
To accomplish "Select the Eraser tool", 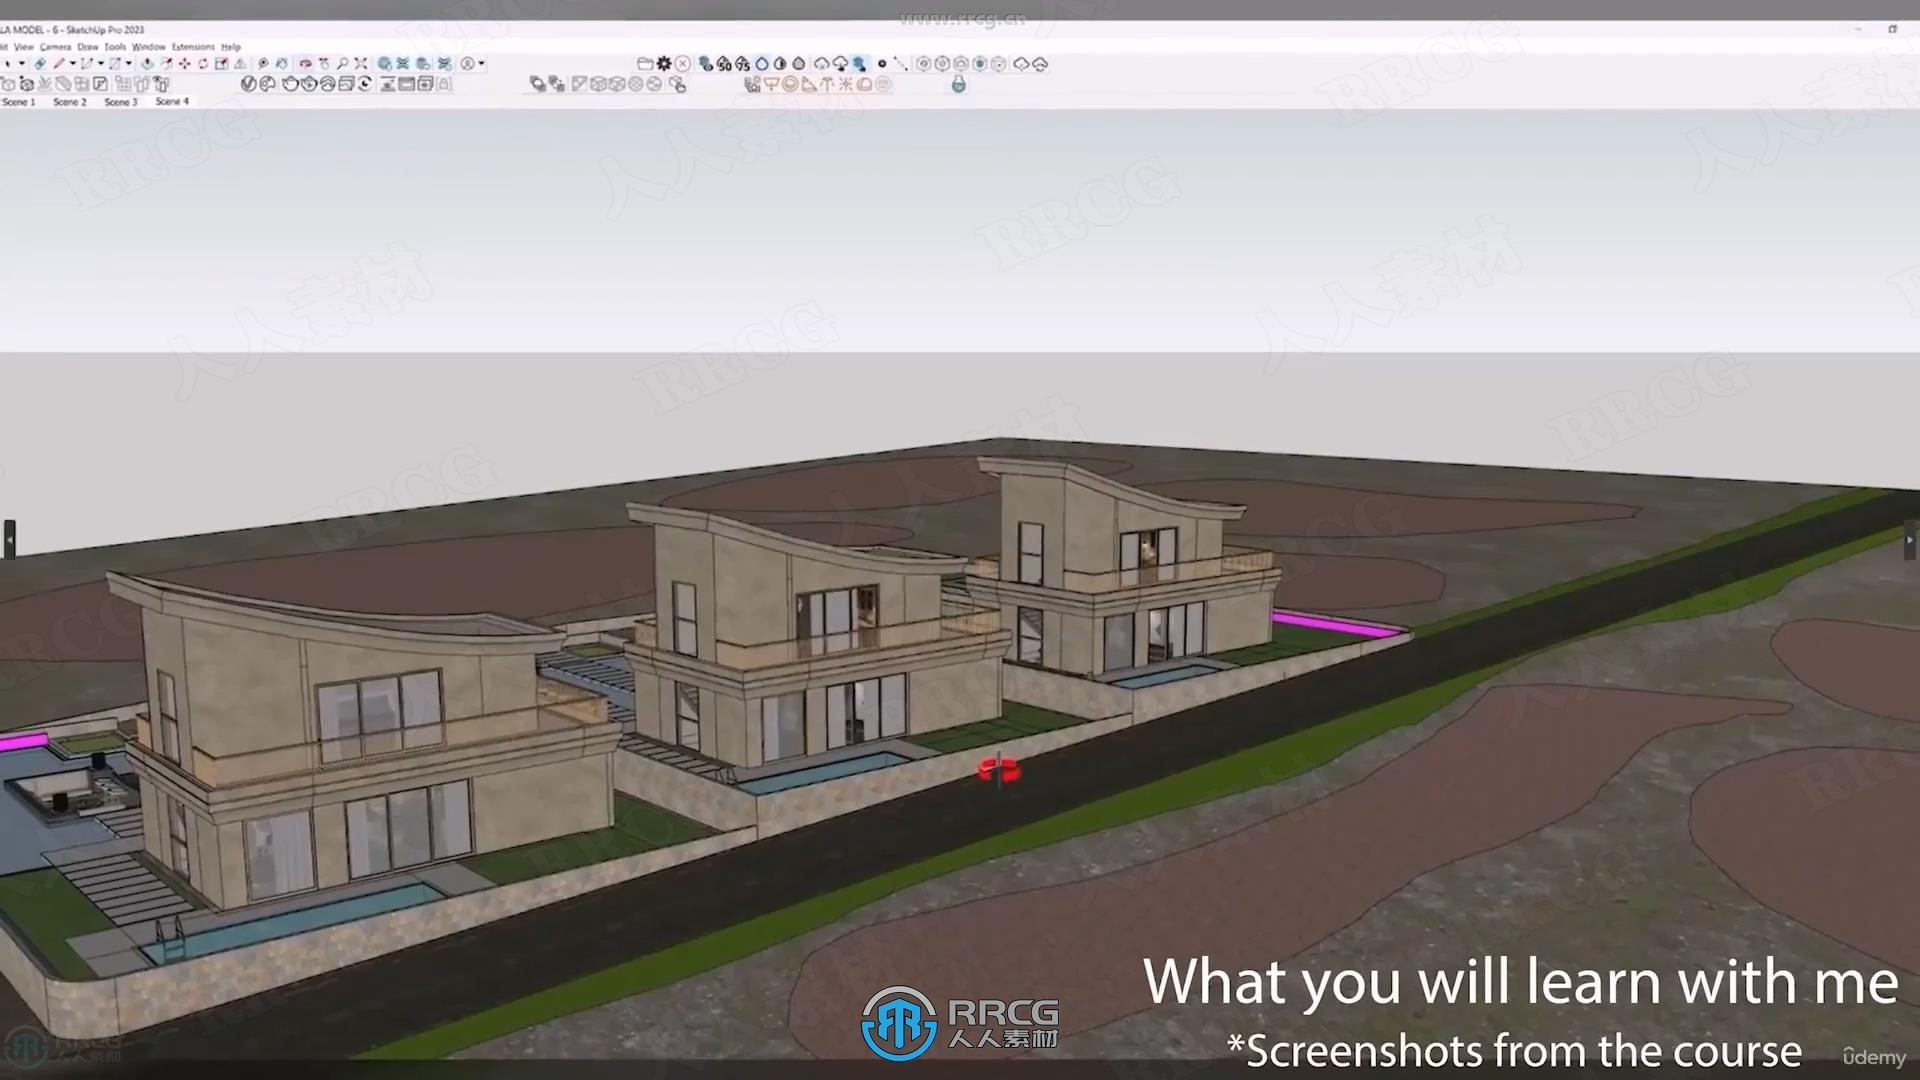I will pyautogui.click(x=40, y=63).
